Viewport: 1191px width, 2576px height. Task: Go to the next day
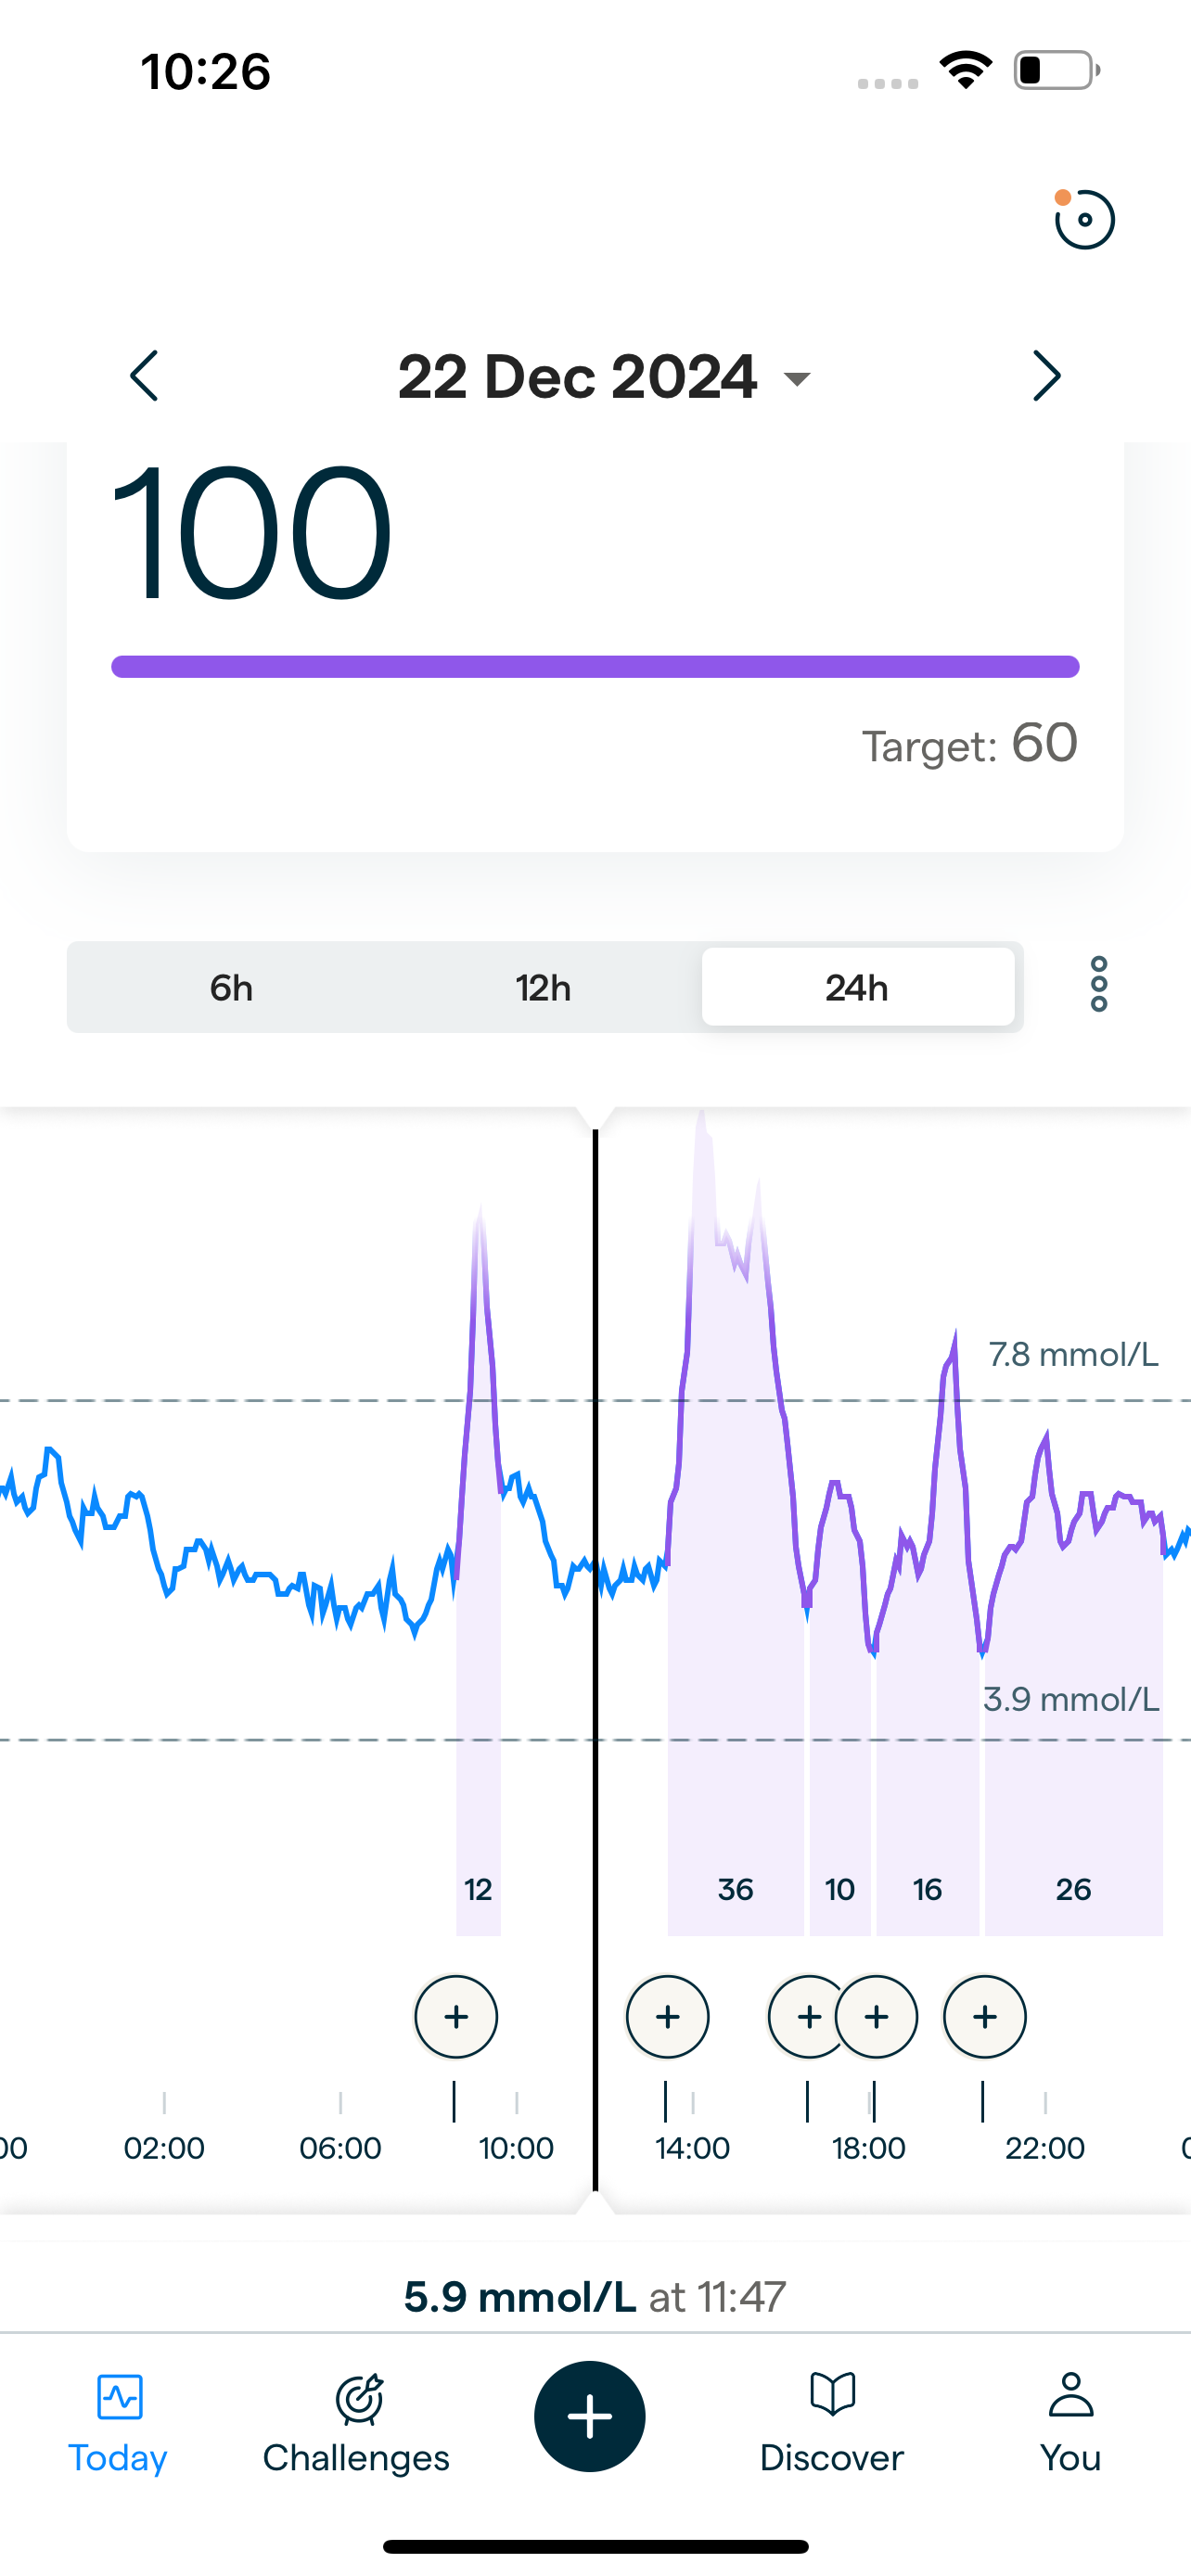[x=1046, y=376]
